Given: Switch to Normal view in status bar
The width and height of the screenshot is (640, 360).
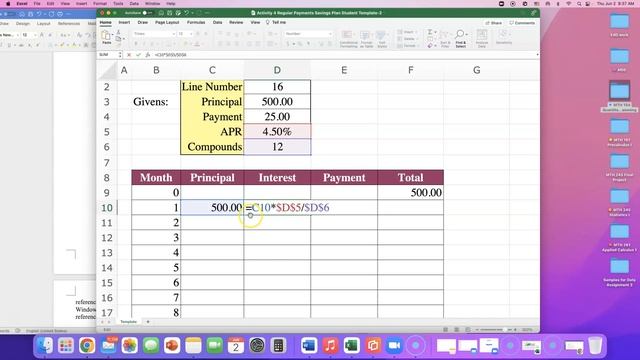Looking at the screenshot, I should (x=446, y=329).
